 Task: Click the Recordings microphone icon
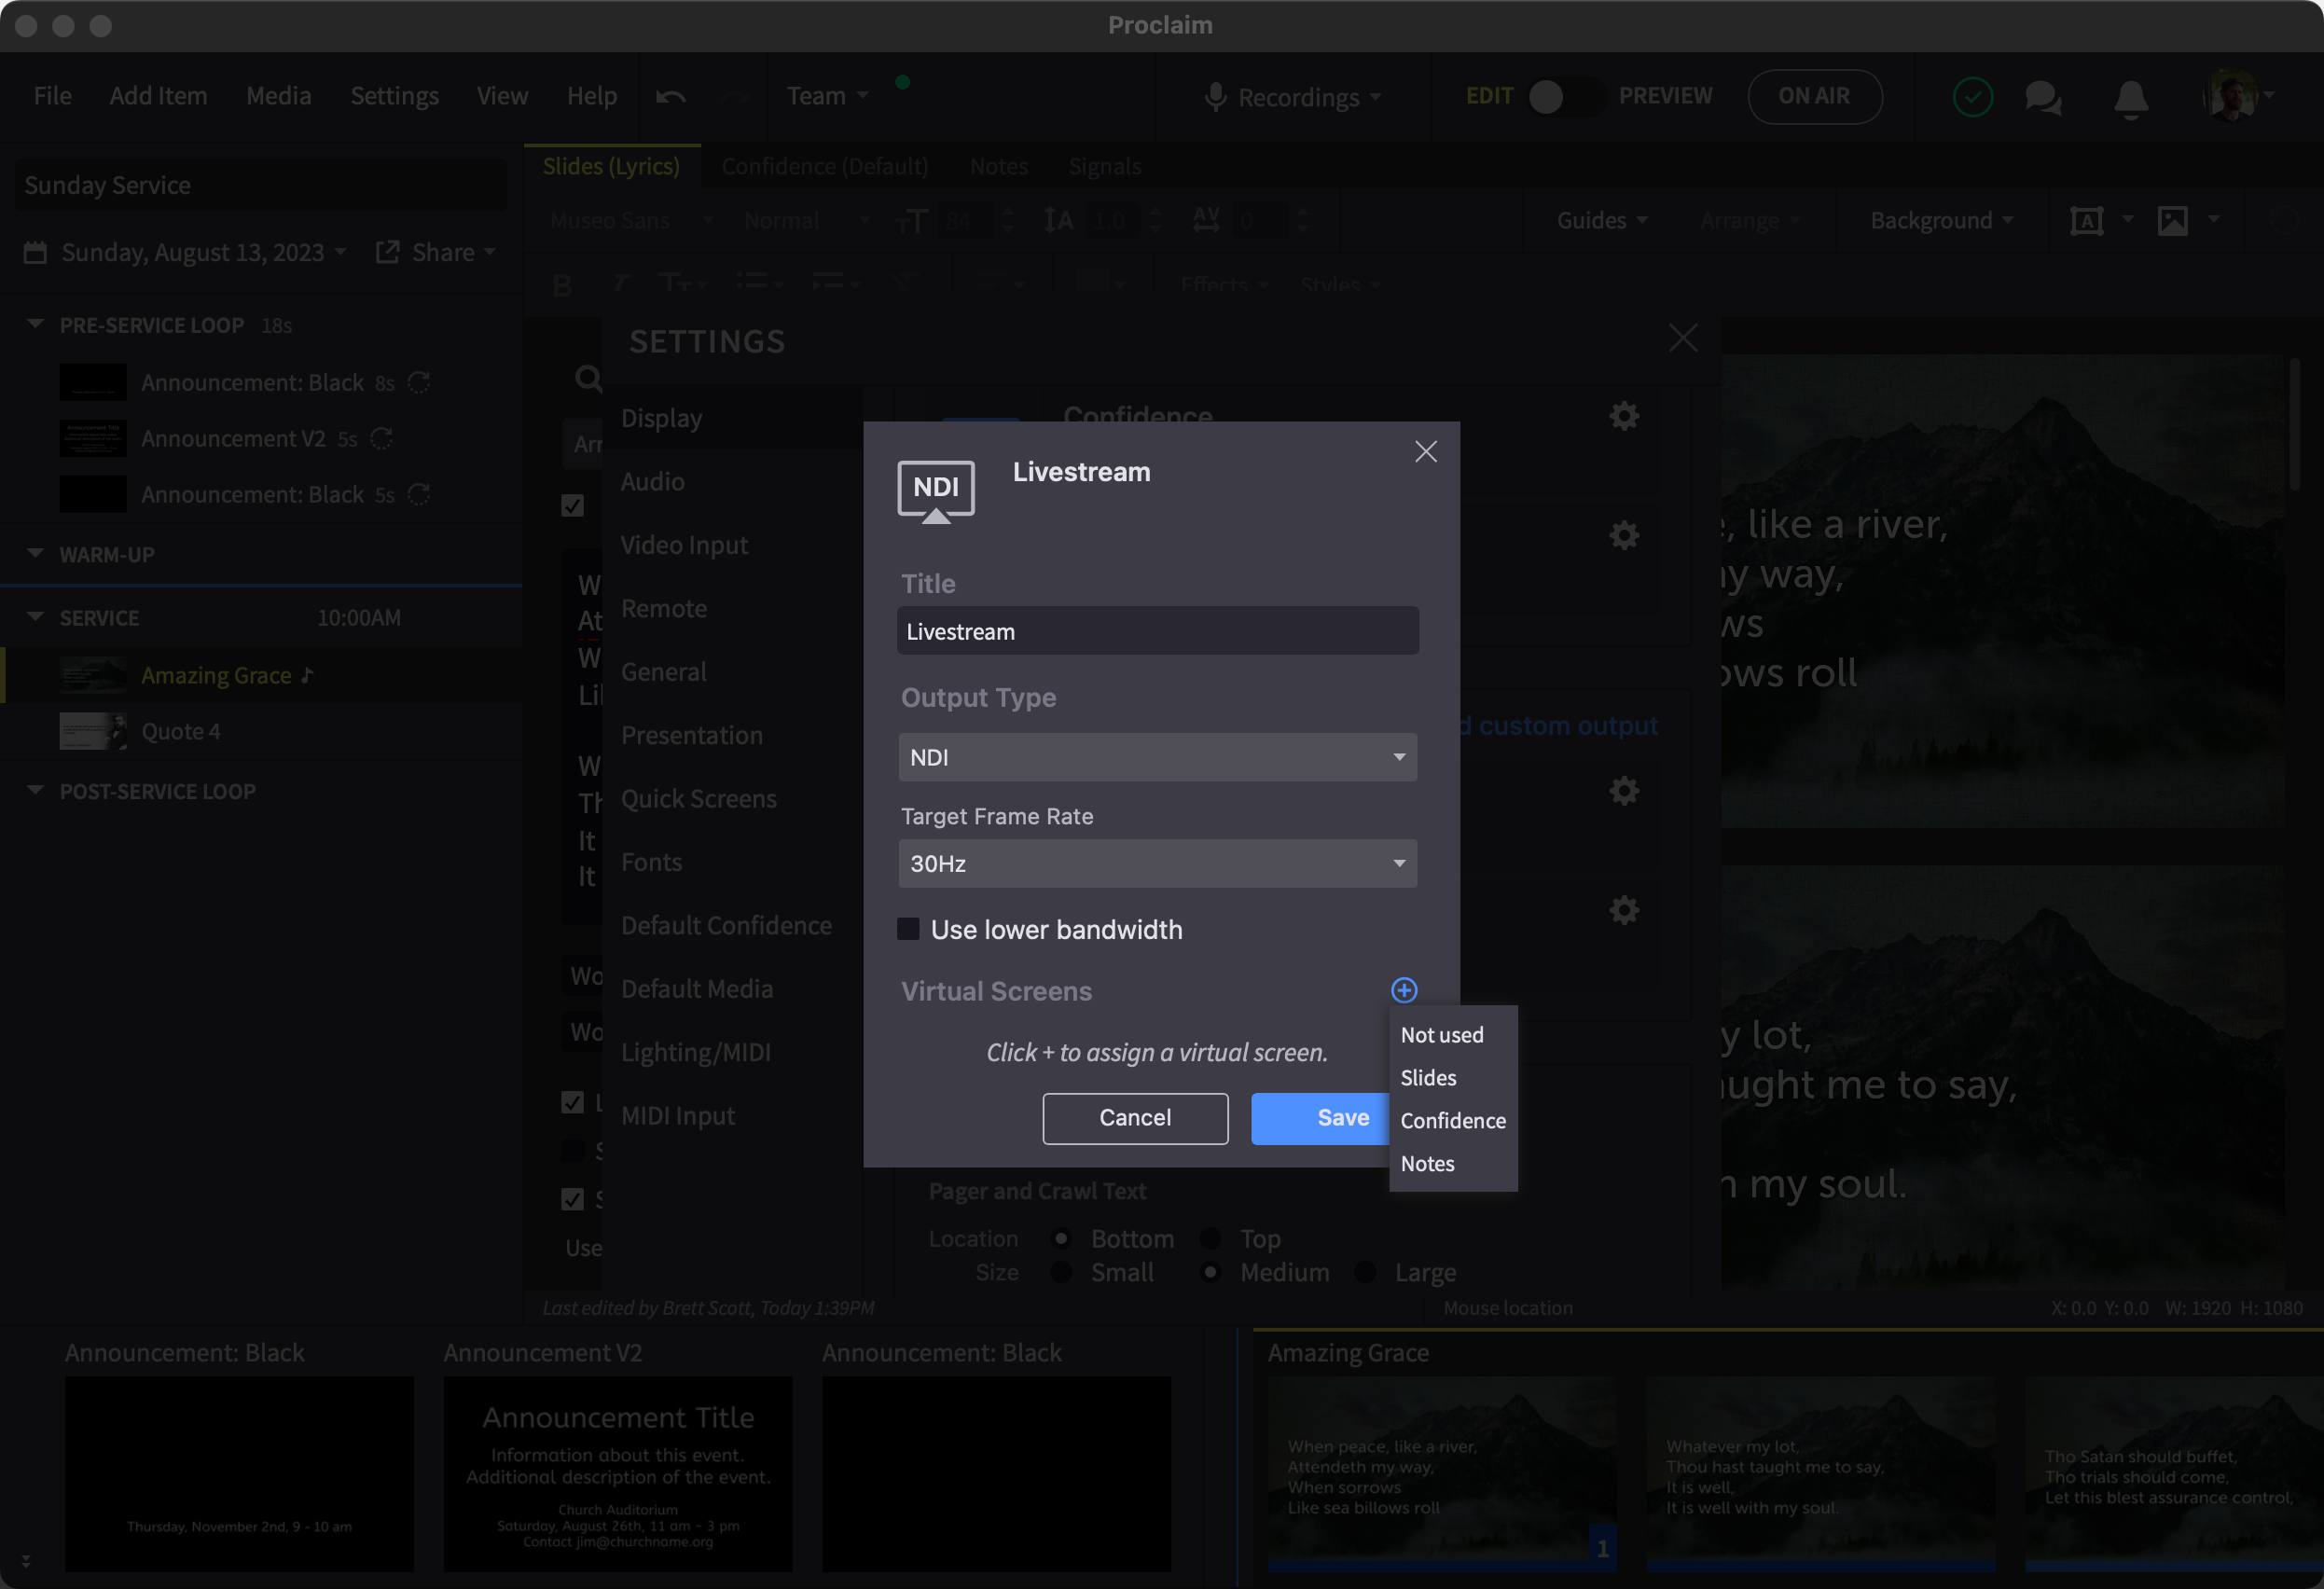[x=1215, y=97]
